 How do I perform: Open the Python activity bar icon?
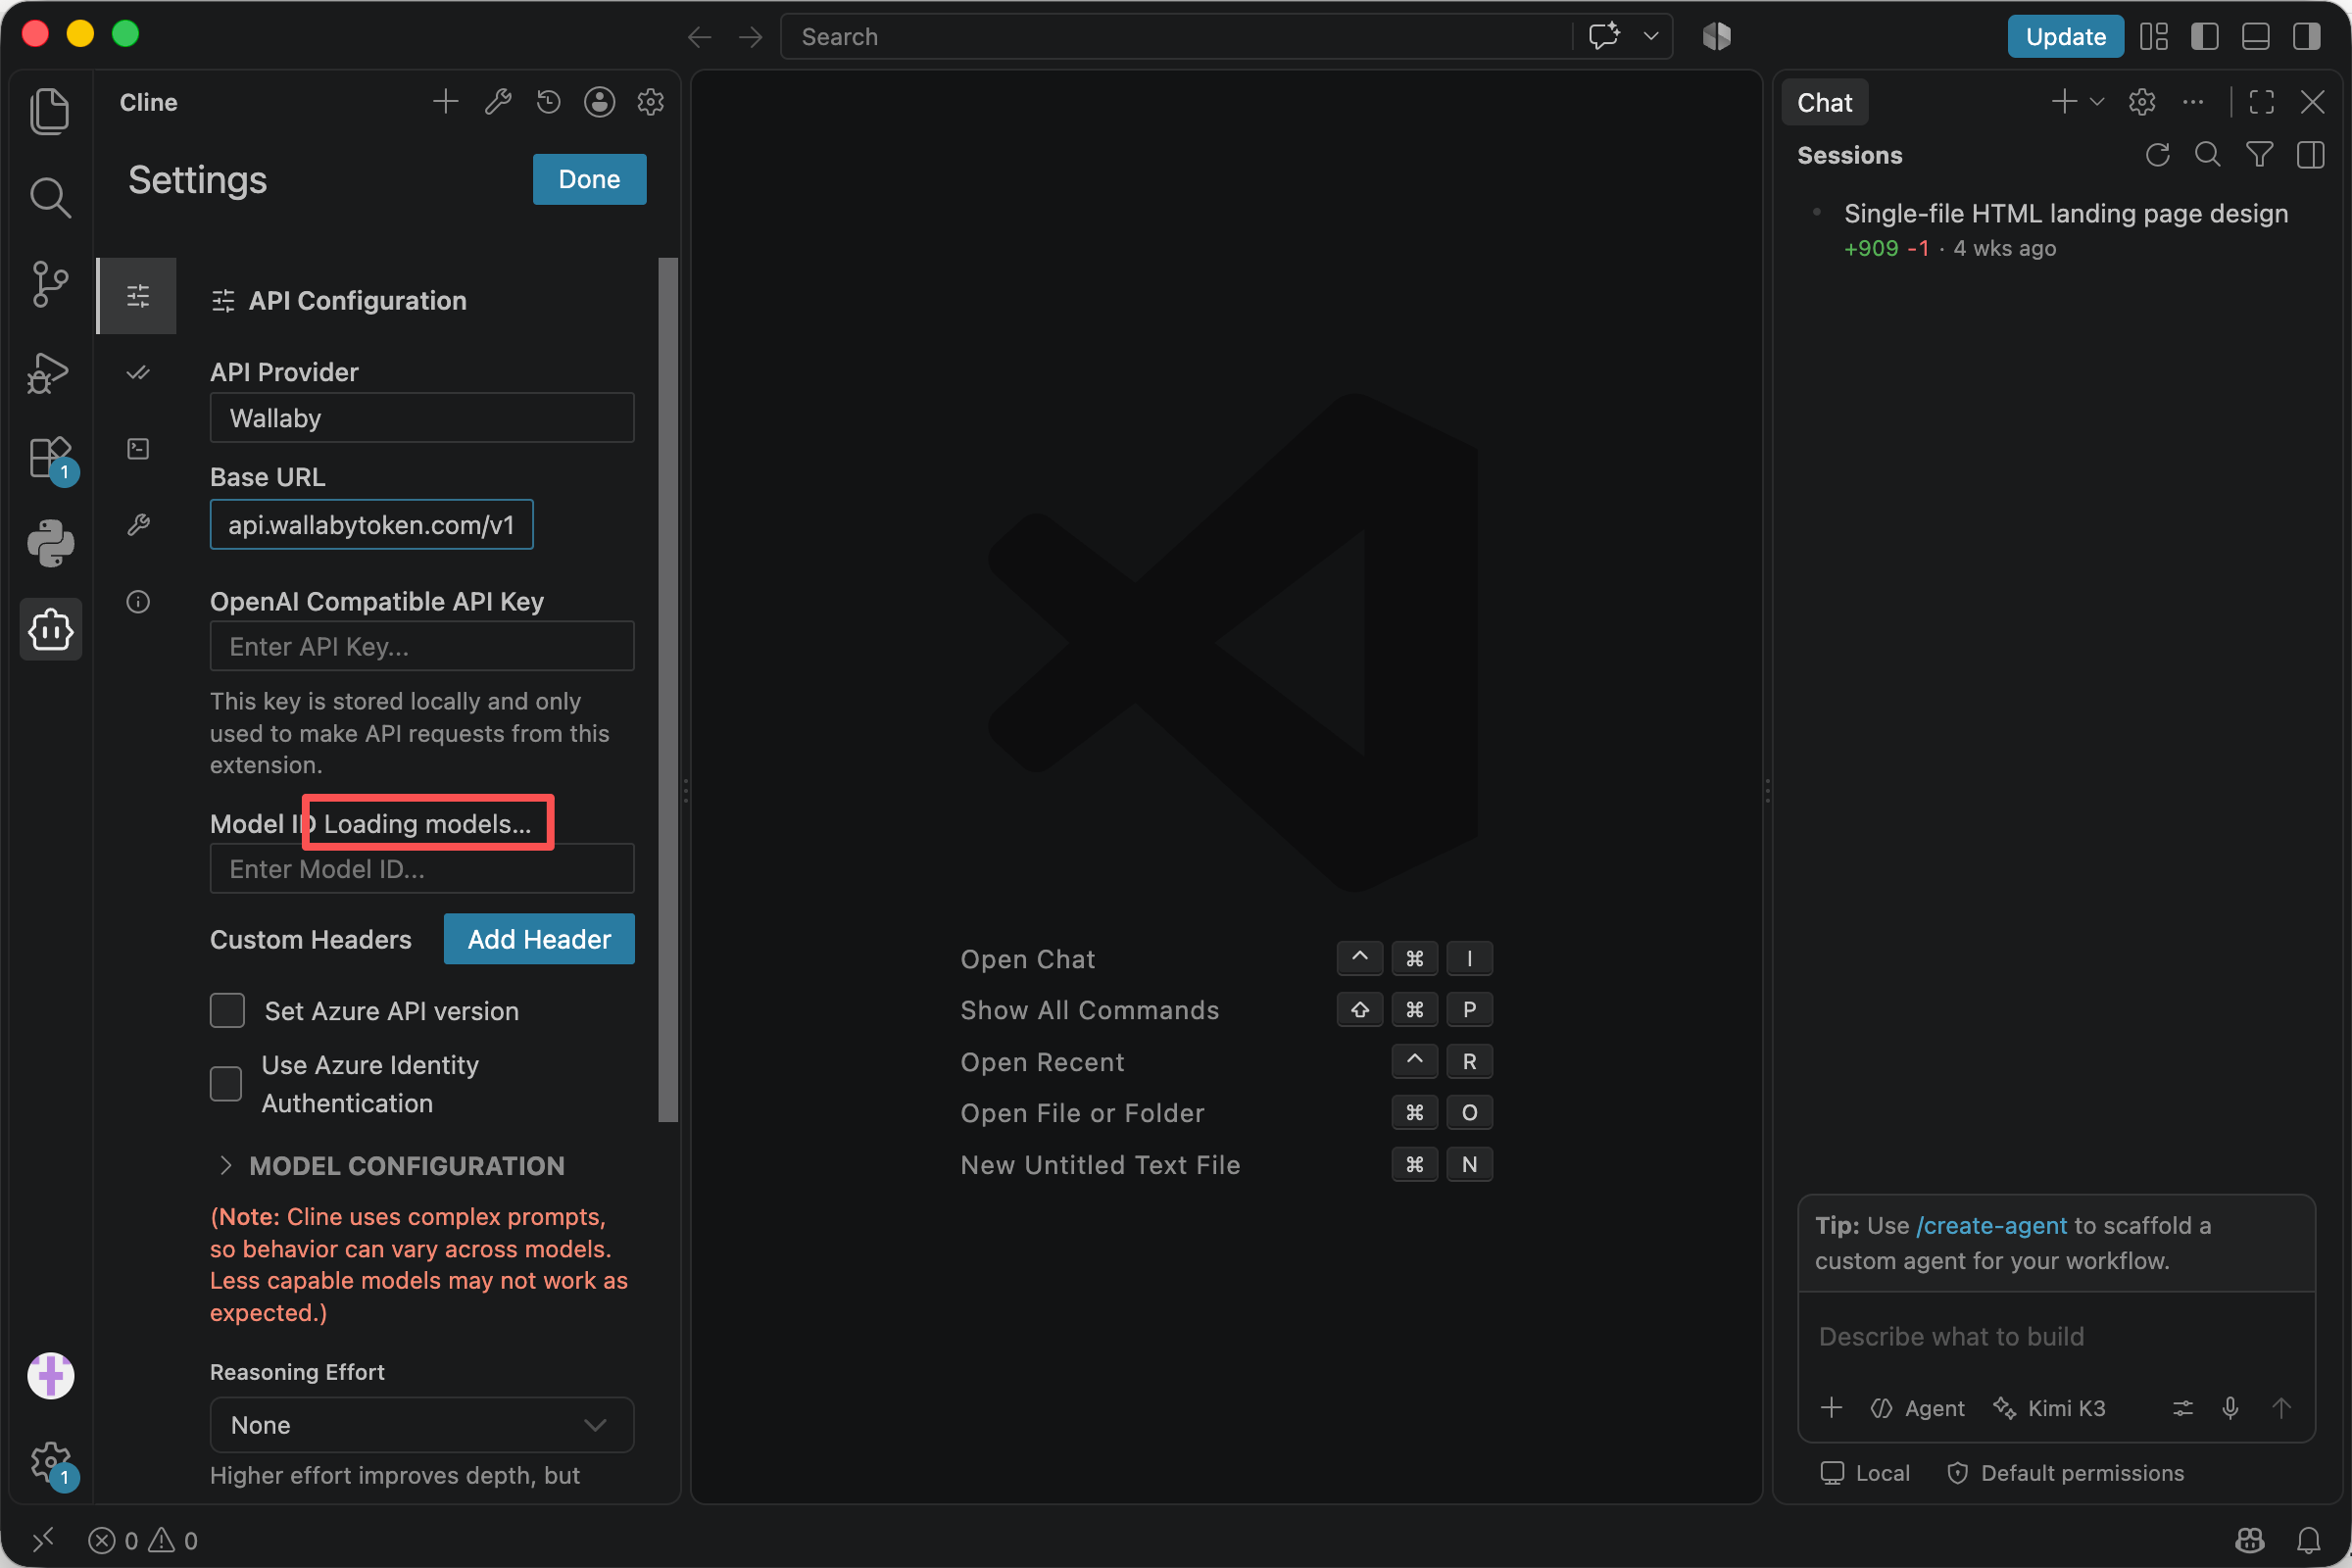coord(50,544)
